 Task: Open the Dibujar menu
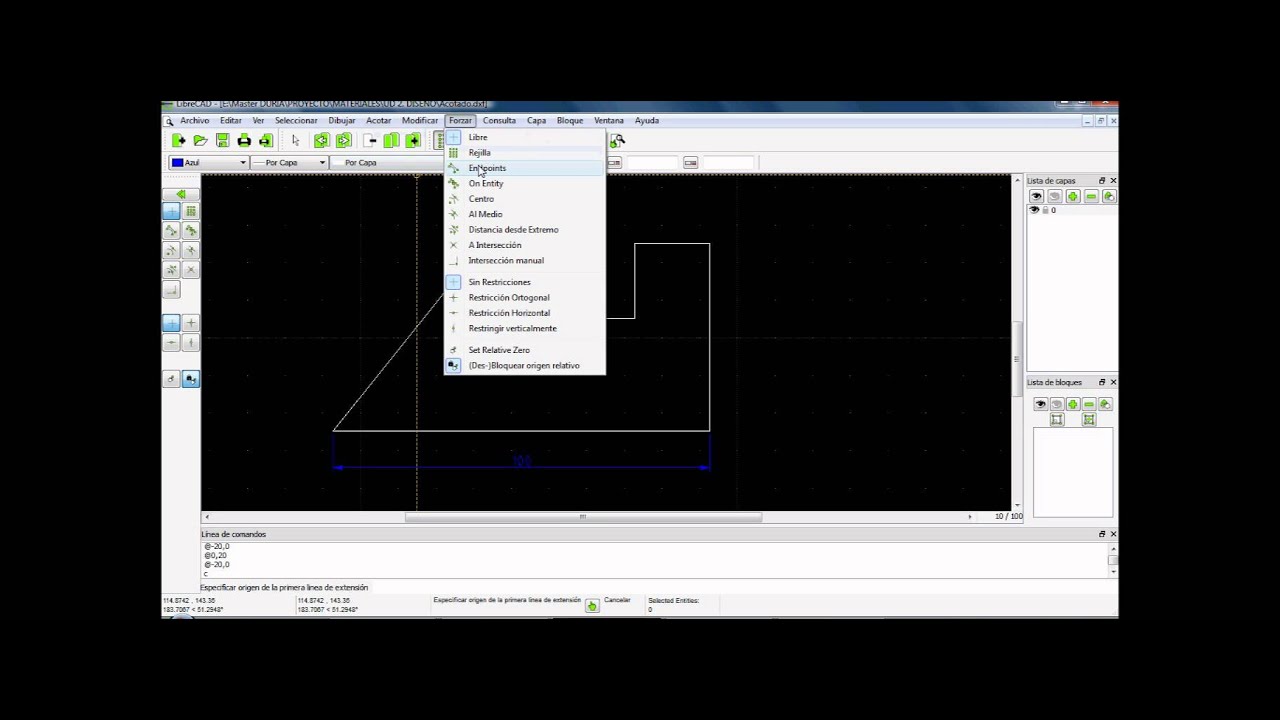tap(341, 121)
